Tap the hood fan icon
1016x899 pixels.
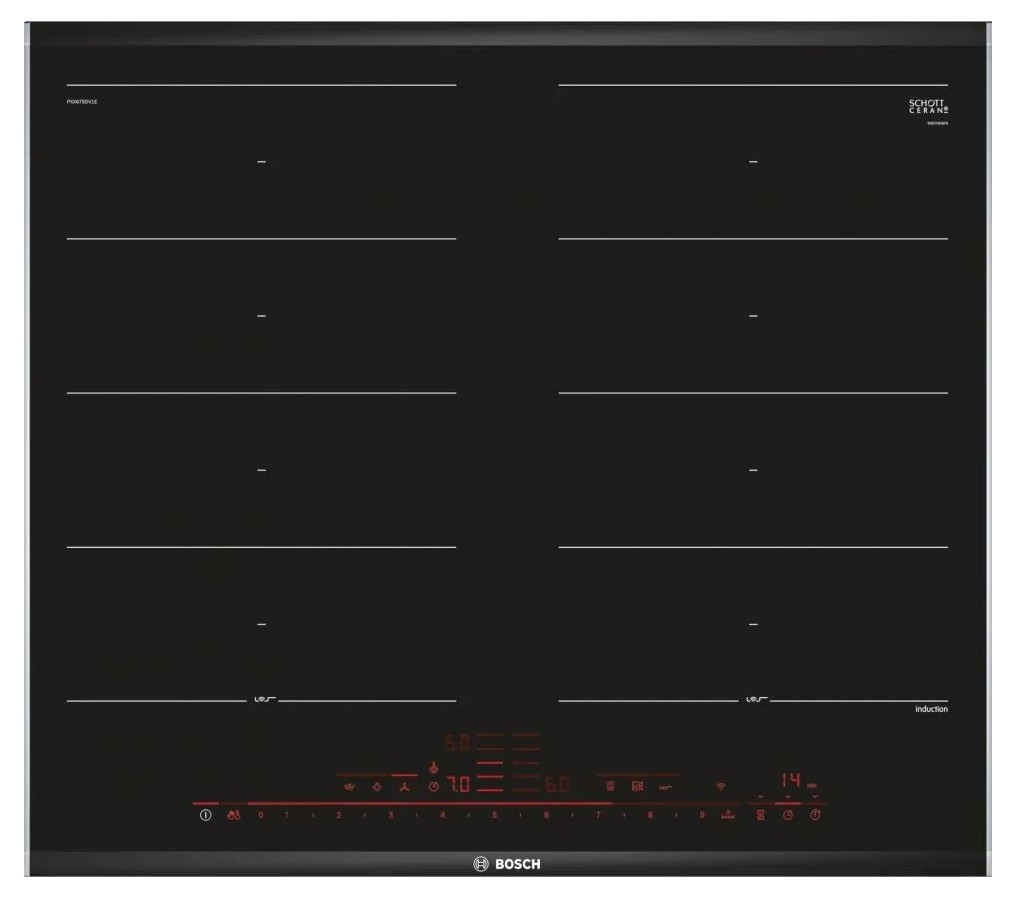[x=404, y=787]
